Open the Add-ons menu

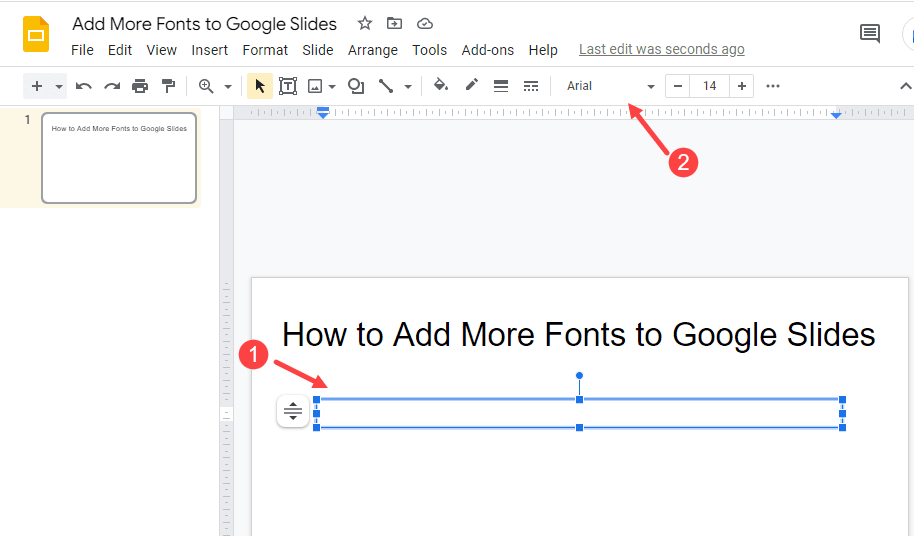488,50
